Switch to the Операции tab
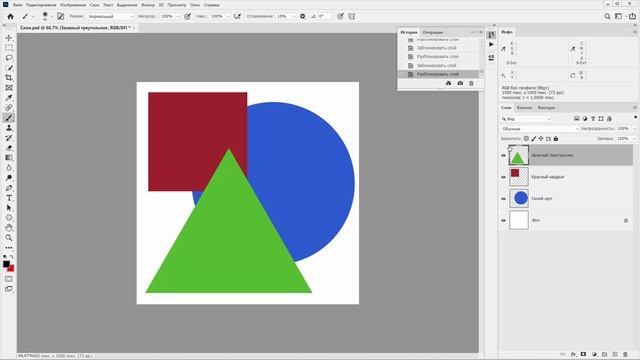Screen dimensions: 640x360 pos(433,32)
